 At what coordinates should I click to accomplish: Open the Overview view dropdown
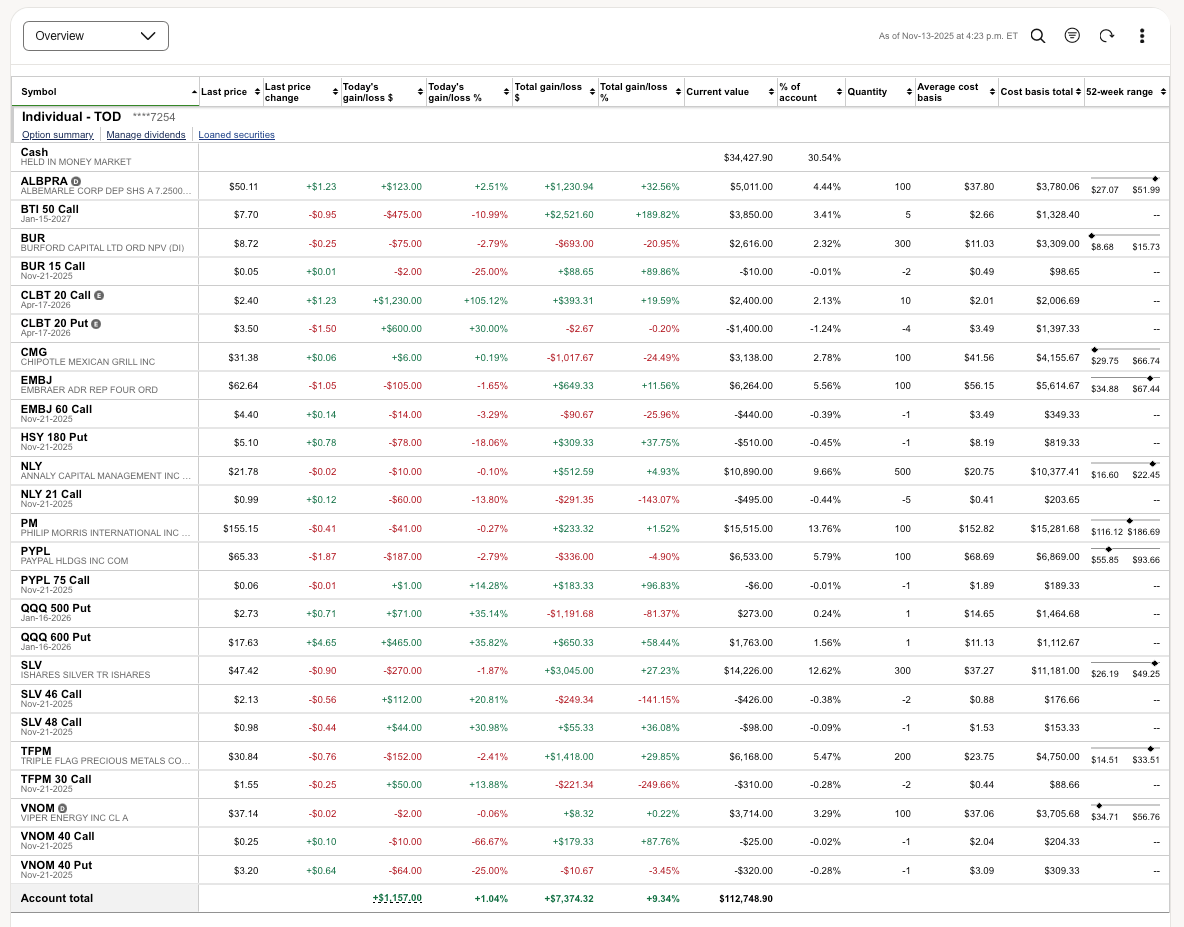(96, 36)
